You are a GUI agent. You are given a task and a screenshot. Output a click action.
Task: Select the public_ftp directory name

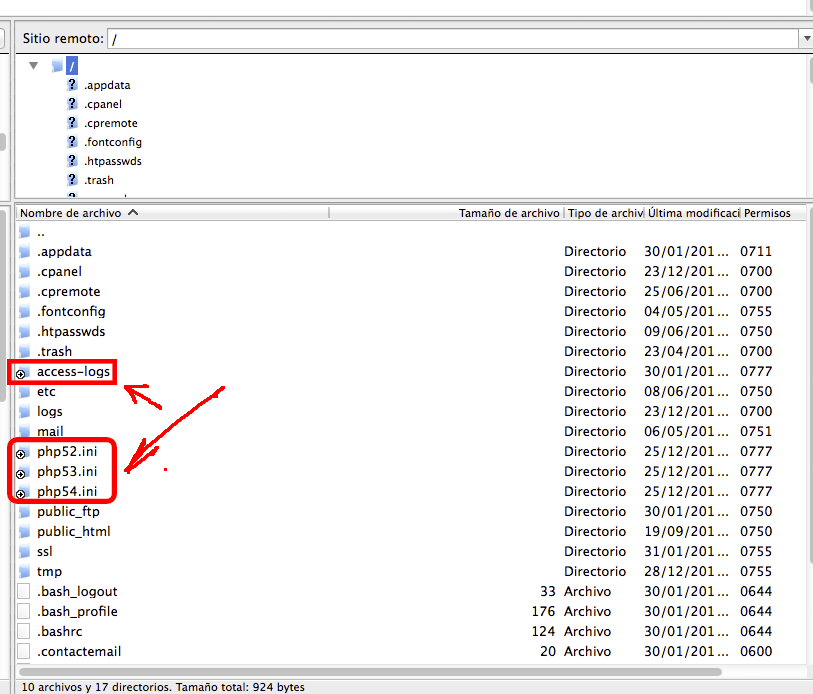[68, 511]
